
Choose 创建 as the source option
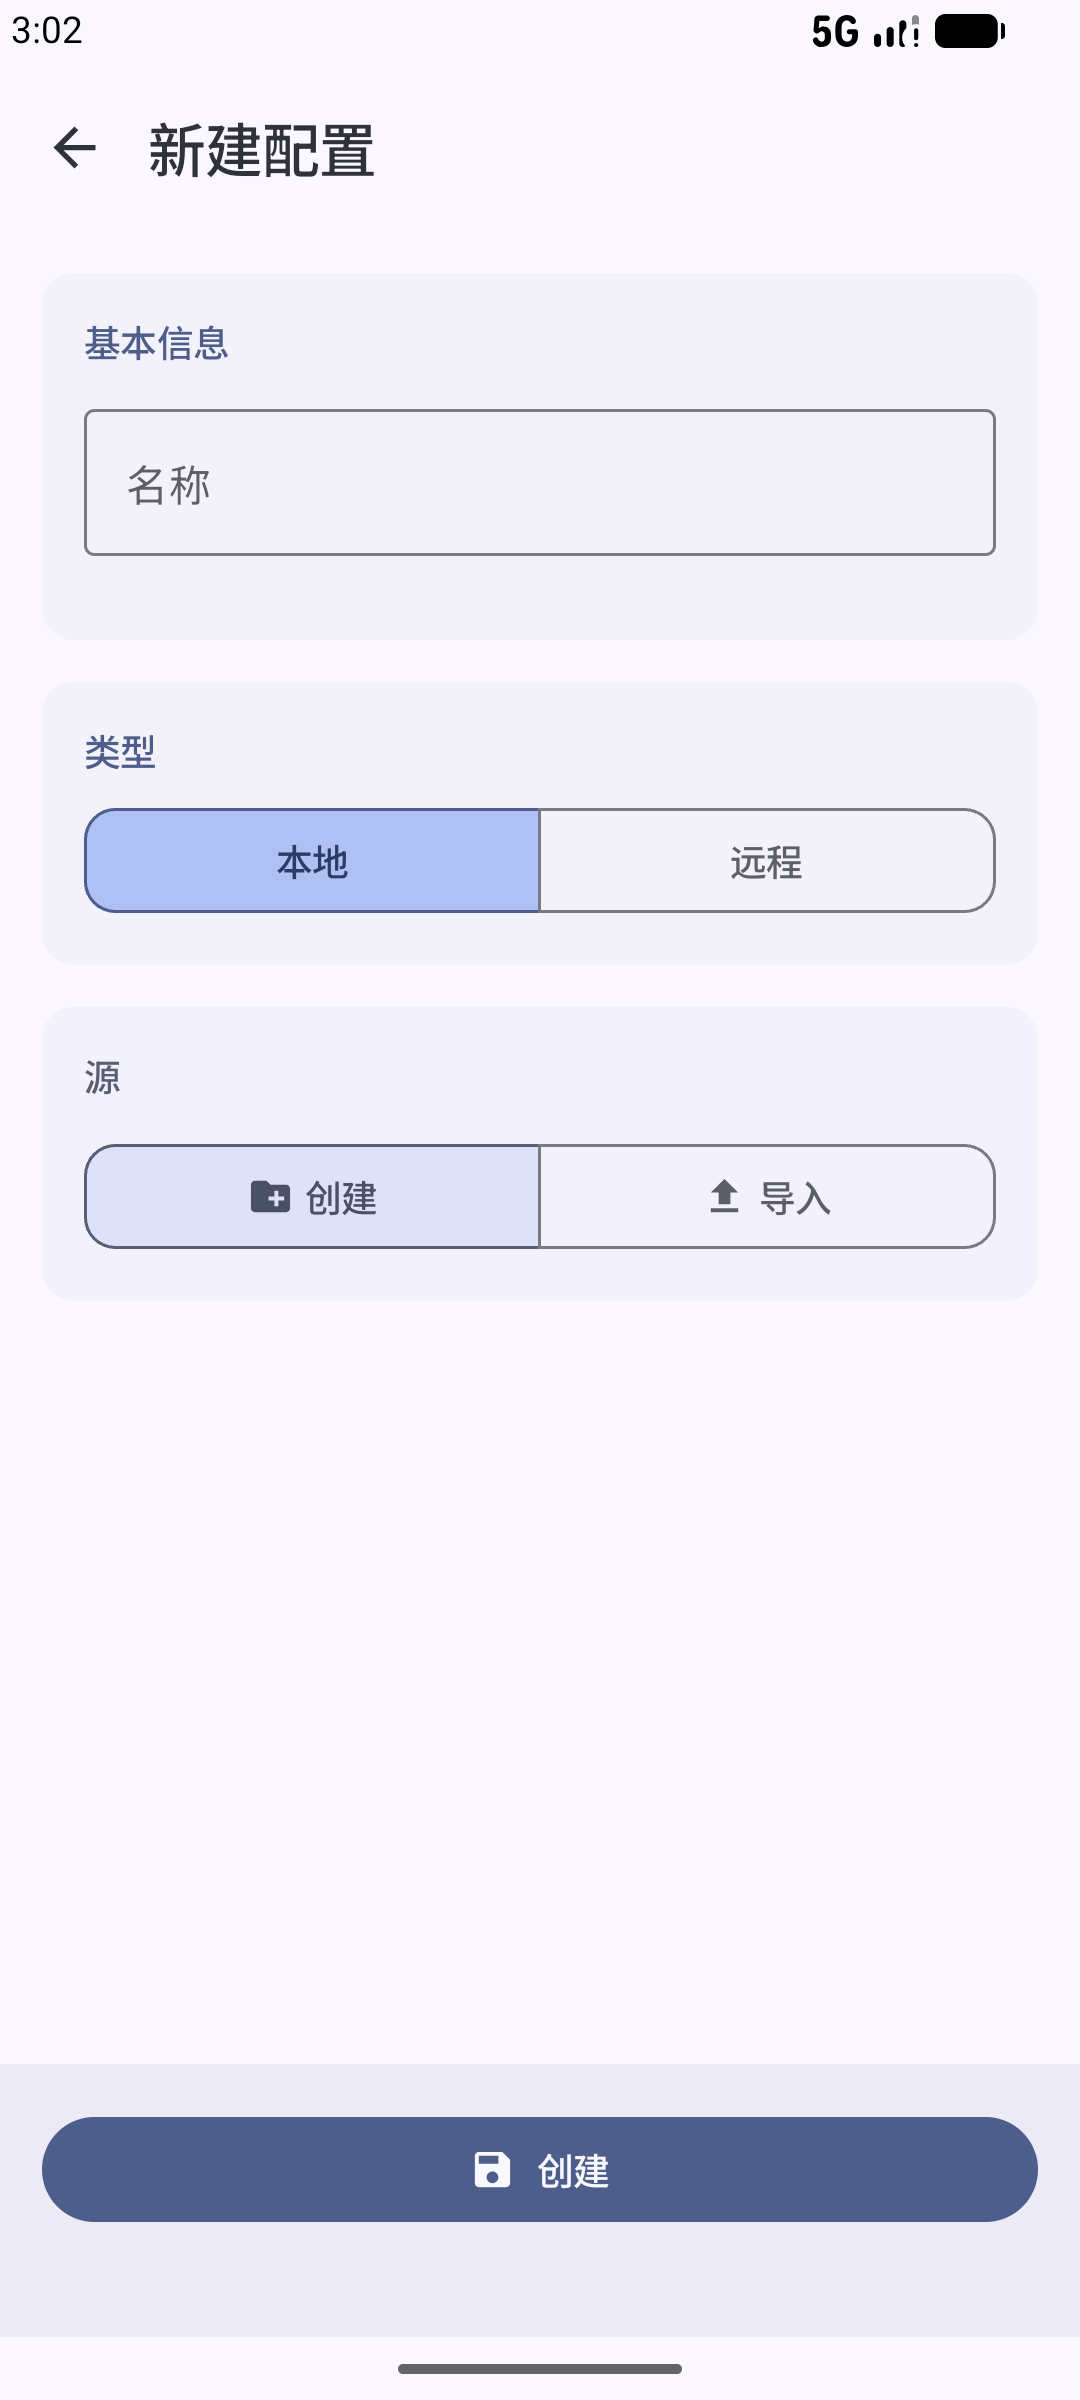312,1197
